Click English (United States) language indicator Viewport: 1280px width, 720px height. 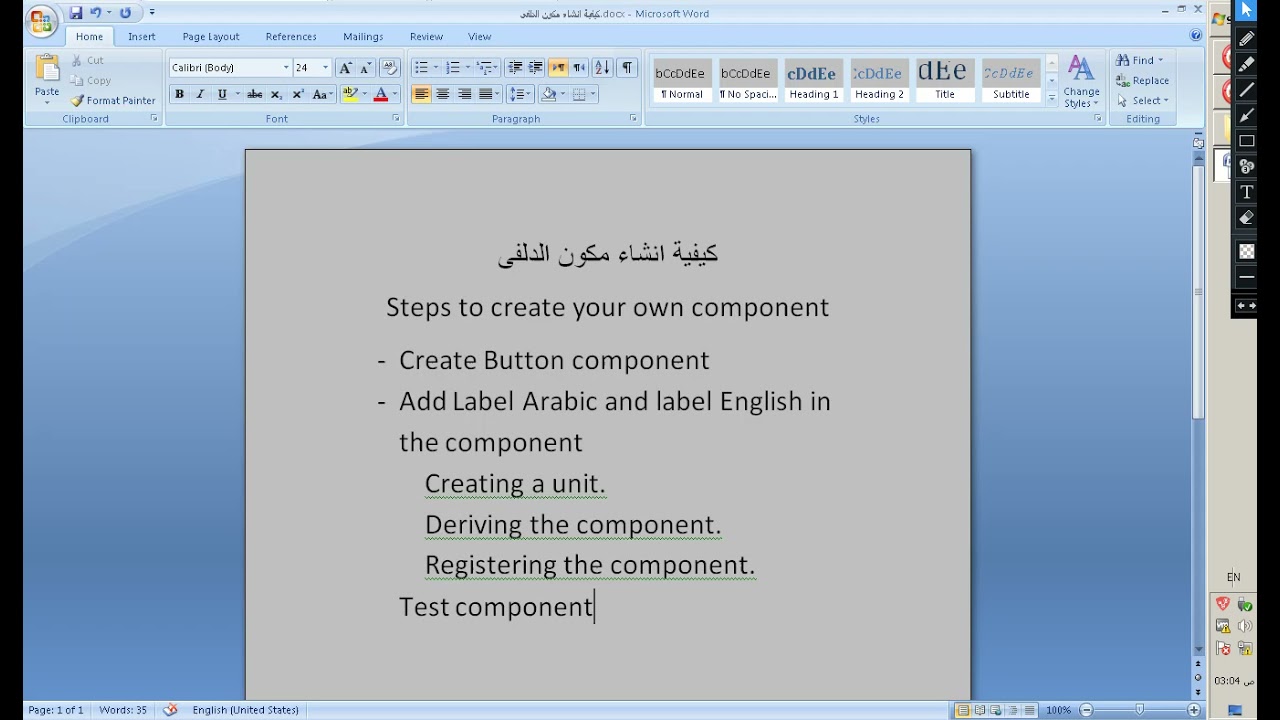click(x=245, y=710)
